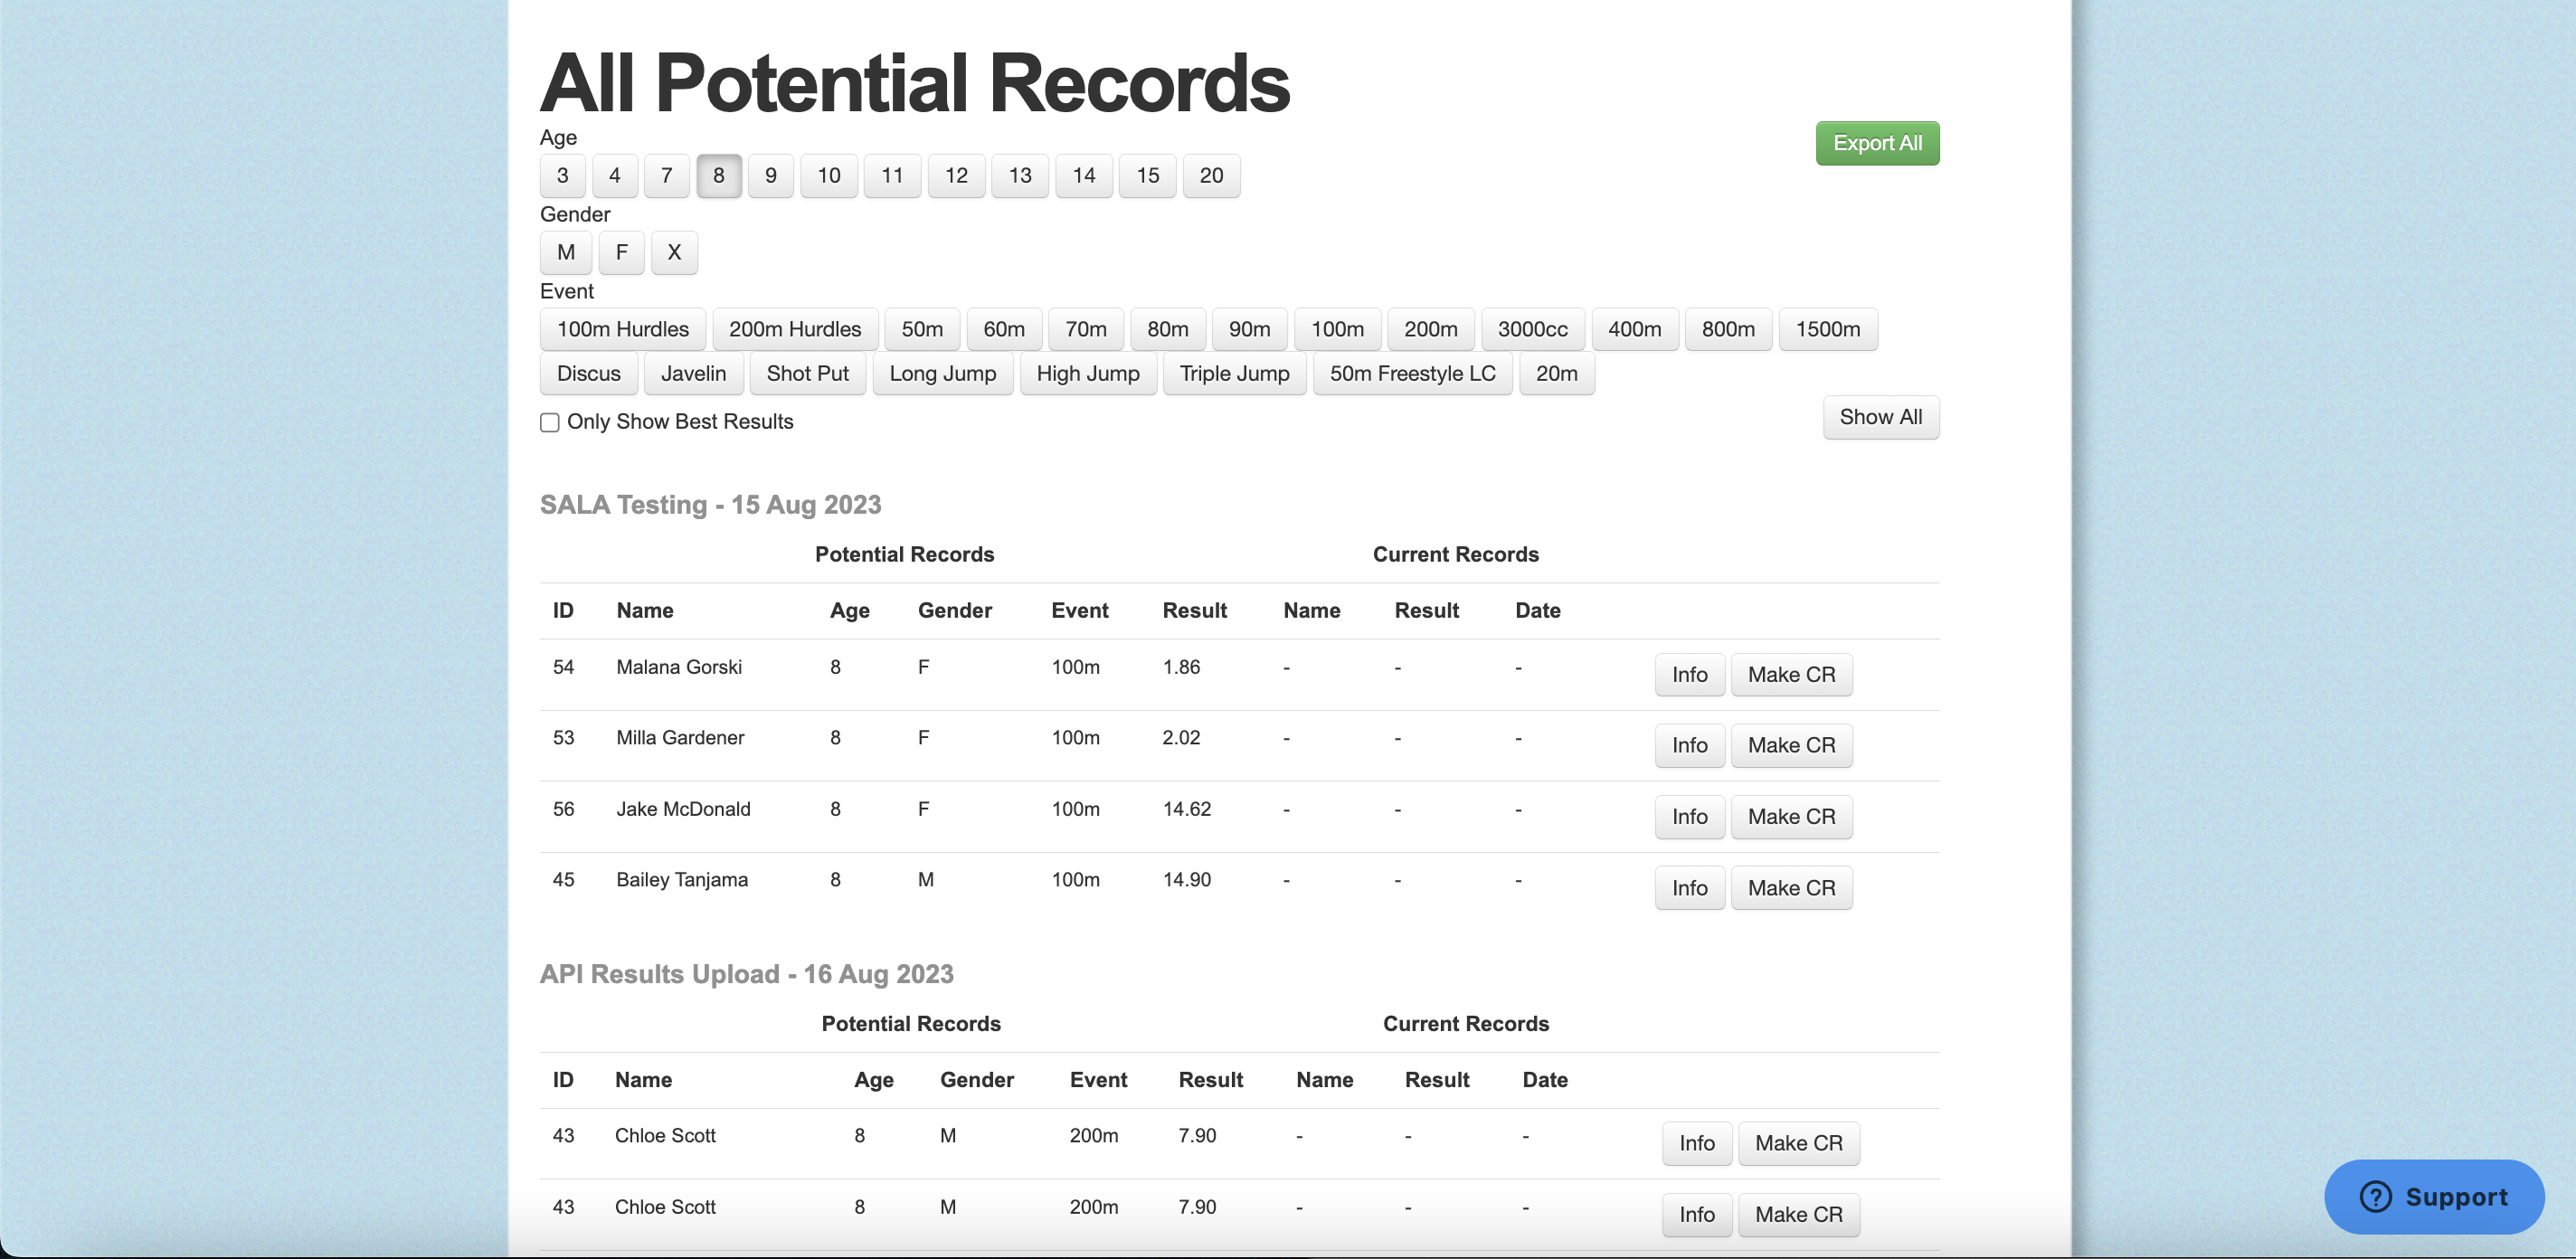The height and width of the screenshot is (1259, 2576).
Task: Select age filter 14
Action: click(x=1084, y=176)
